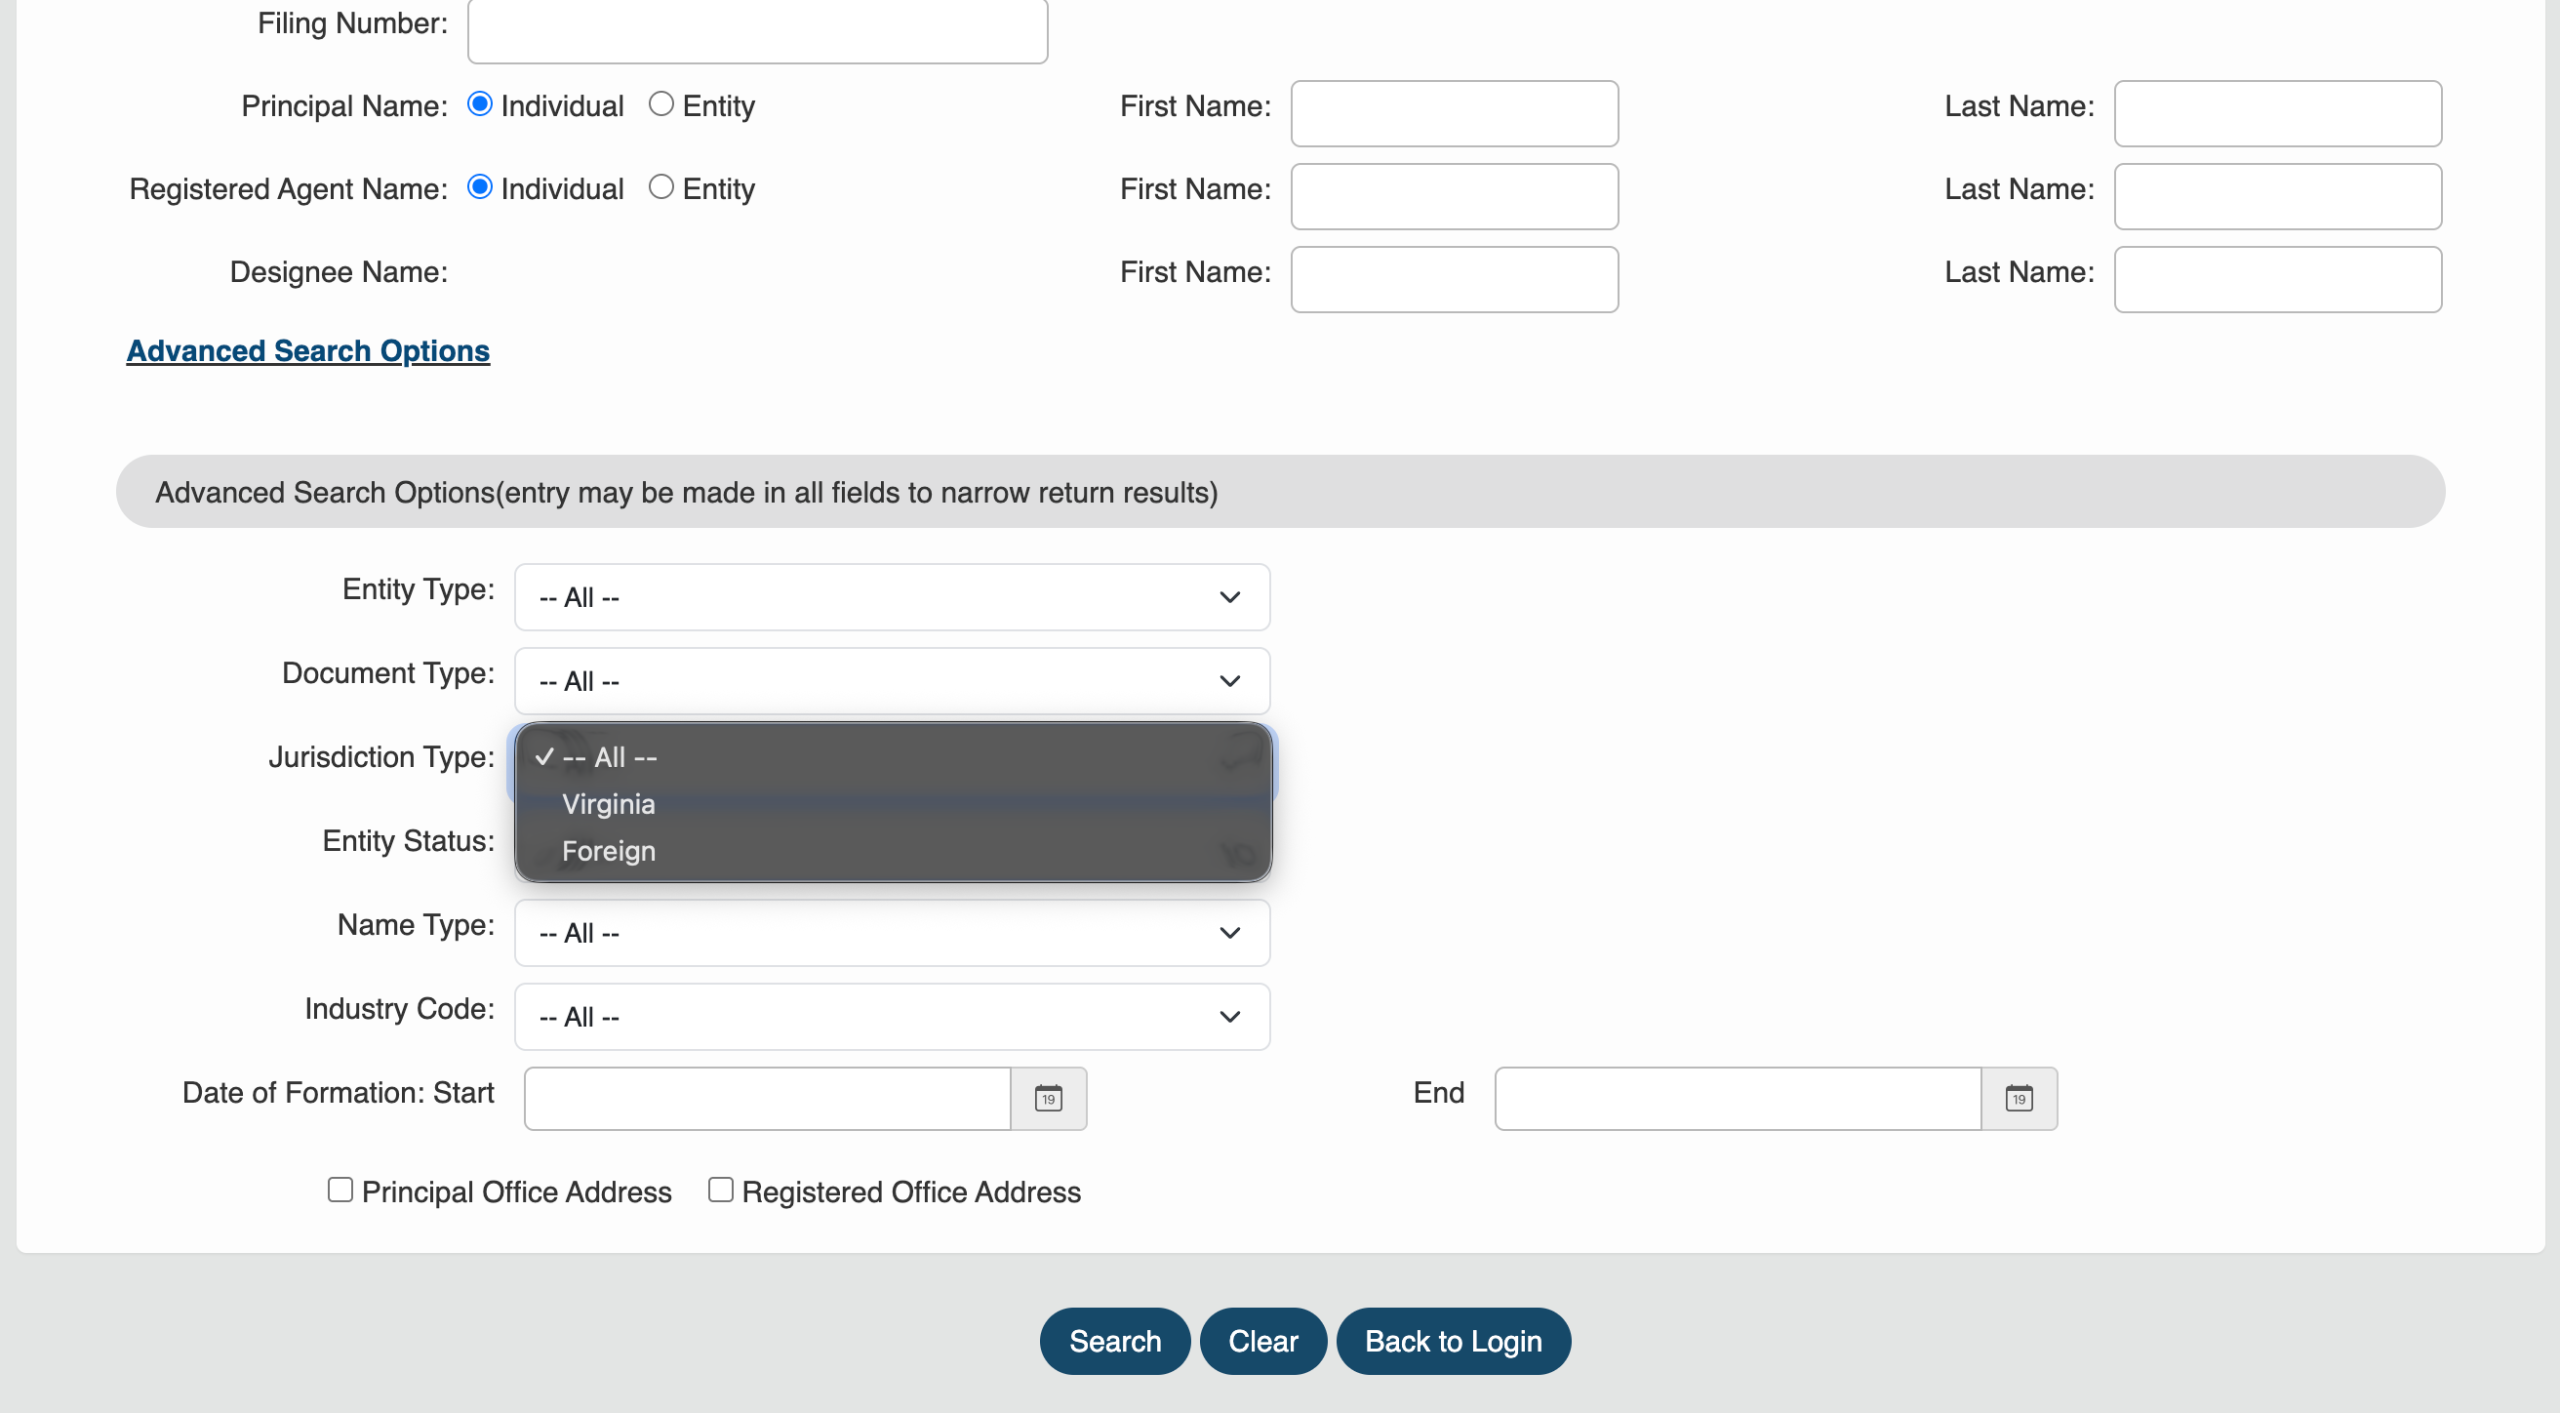
Task: Focus Registered Agent Last Name field
Action: (x=2278, y=197)
